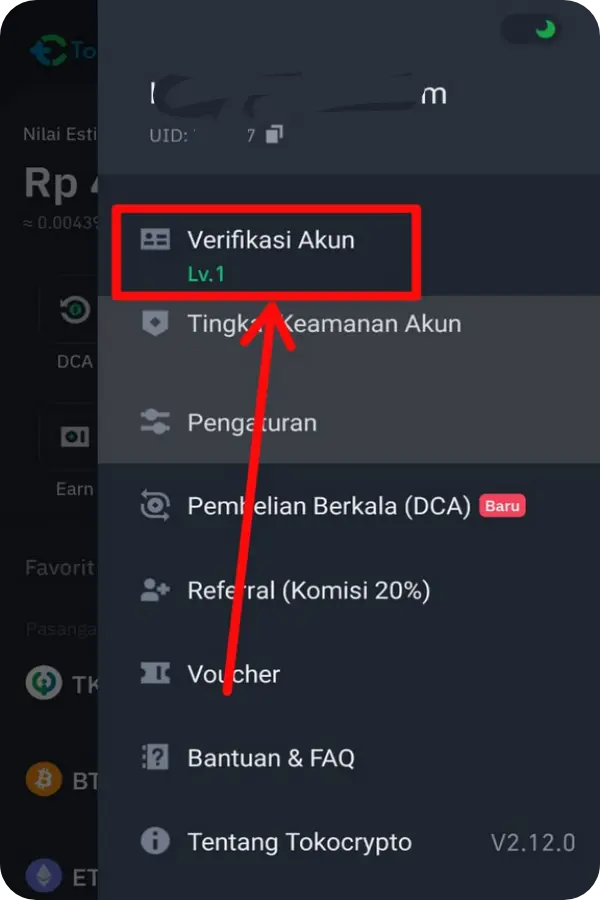This screenshot has width=600, height=900.
Task: Click the Voucher ticket icon
Action: [x=154, y=673]
